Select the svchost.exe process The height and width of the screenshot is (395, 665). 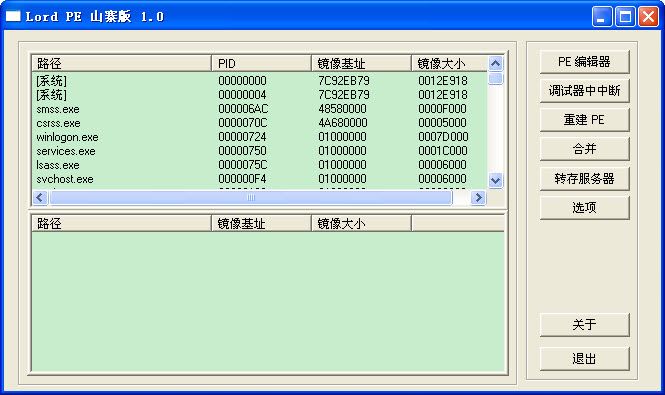260,179
